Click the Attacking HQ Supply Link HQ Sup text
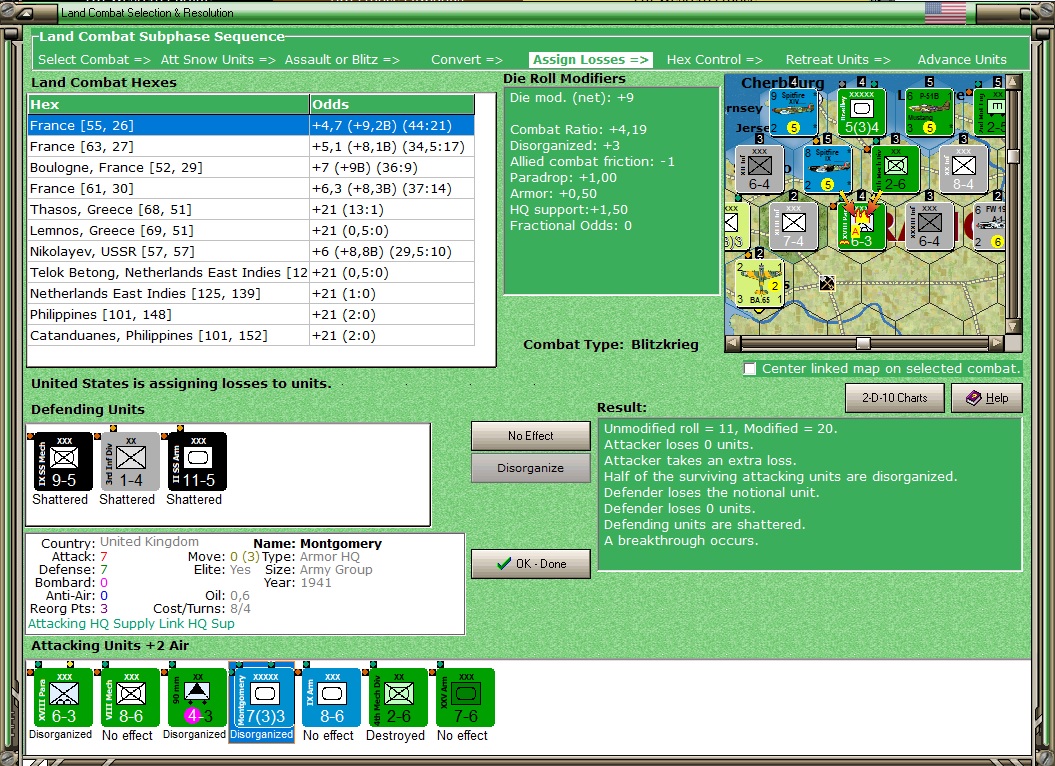 click(x=131, y=624)
